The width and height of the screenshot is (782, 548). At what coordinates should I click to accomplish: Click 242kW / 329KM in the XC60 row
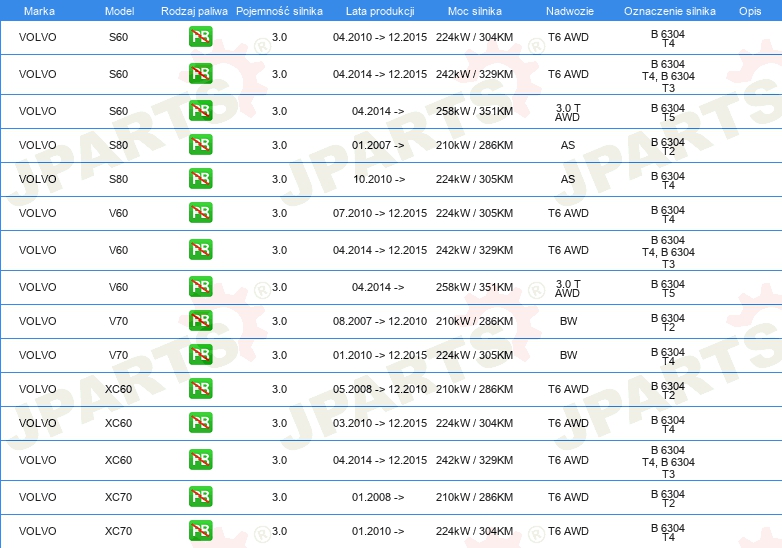click(474, 460)
